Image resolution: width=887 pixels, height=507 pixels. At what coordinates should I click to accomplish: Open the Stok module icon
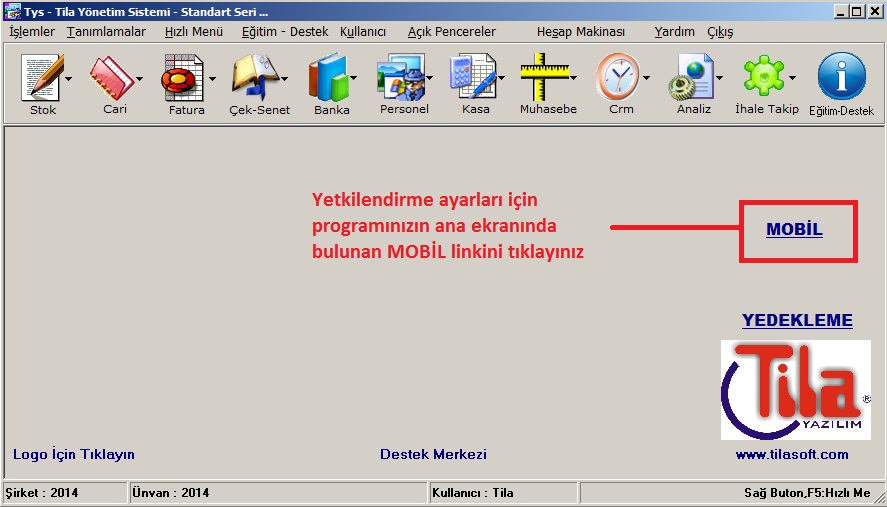[x=41, y=78]
